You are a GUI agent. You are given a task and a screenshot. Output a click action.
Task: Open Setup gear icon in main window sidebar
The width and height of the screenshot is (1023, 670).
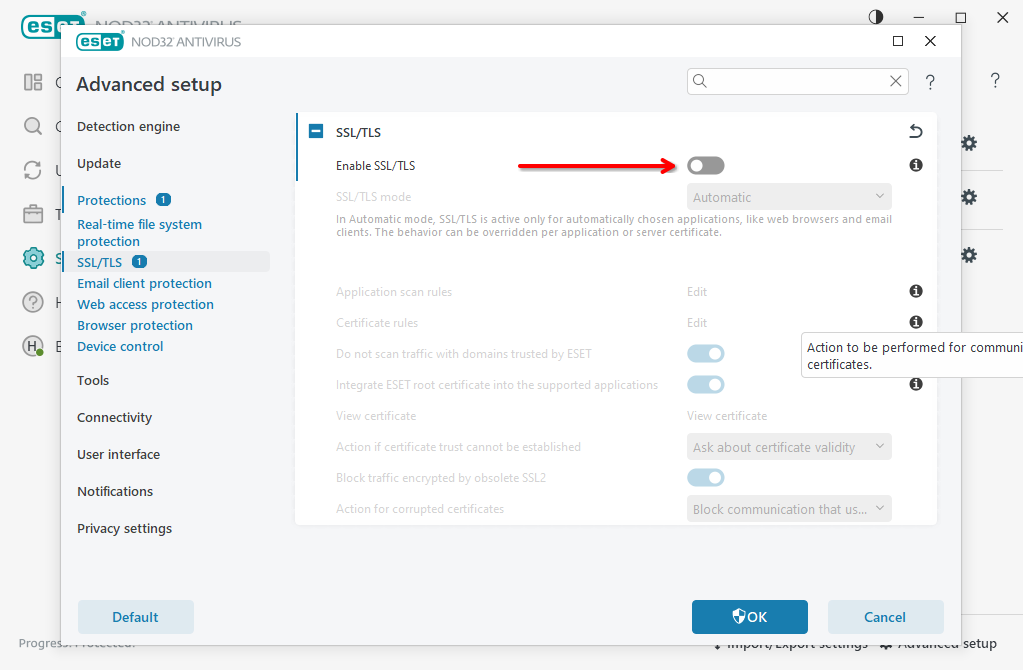pos(33,258)
